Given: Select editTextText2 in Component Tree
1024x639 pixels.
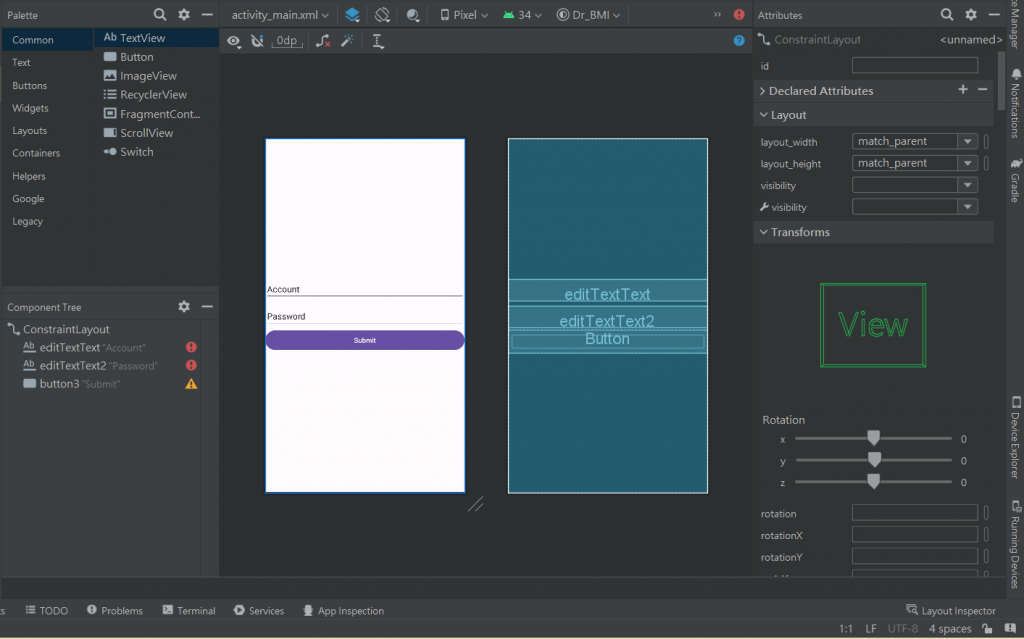Looking at the screenshot, I should coord(72,365).
